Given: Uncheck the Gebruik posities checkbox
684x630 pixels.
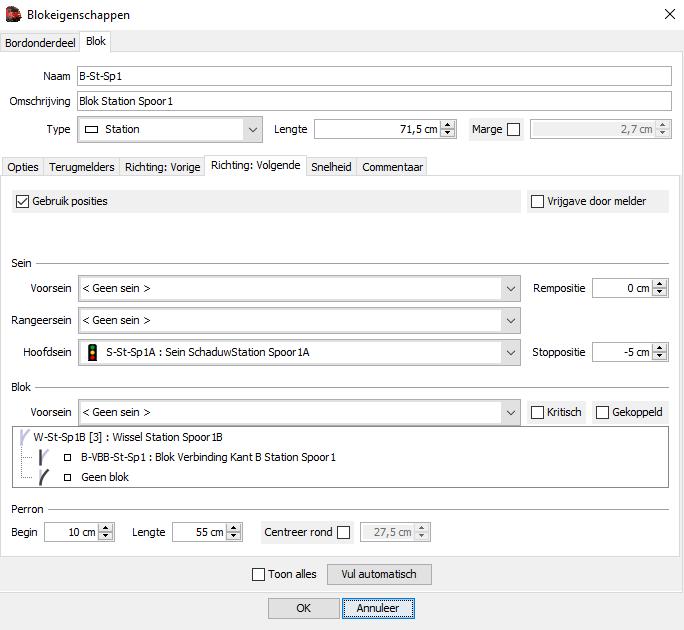Looking at the screenshot, I should [22, 202].
